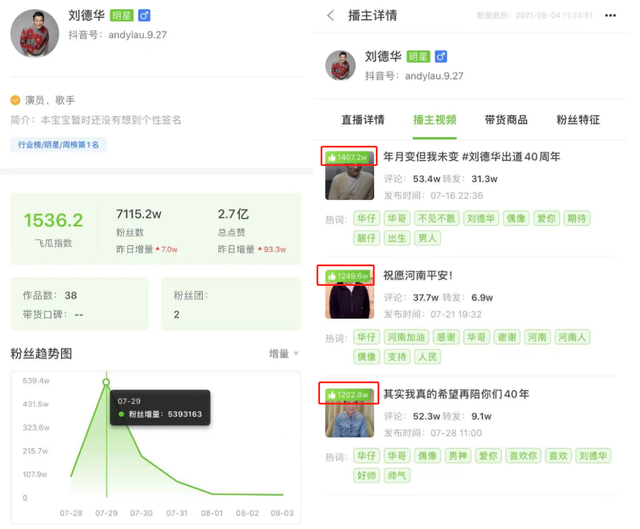This screenshot has width=640, height=529.
Task: Click the 行业榜/明星/周榜第1名 ranking tag
Action: [x=58, y=144]
